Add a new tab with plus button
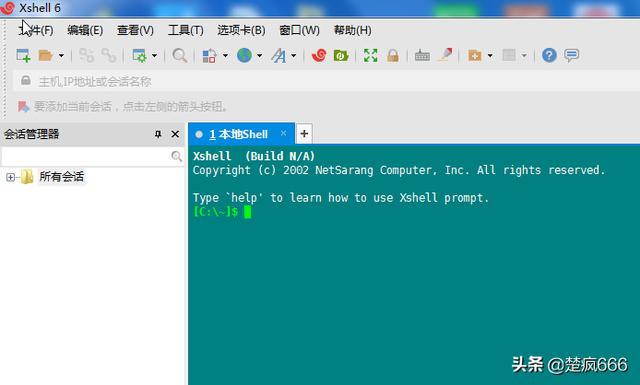This screenshot has height=385, width=640. pyautogui.click(x=304, y=134)
